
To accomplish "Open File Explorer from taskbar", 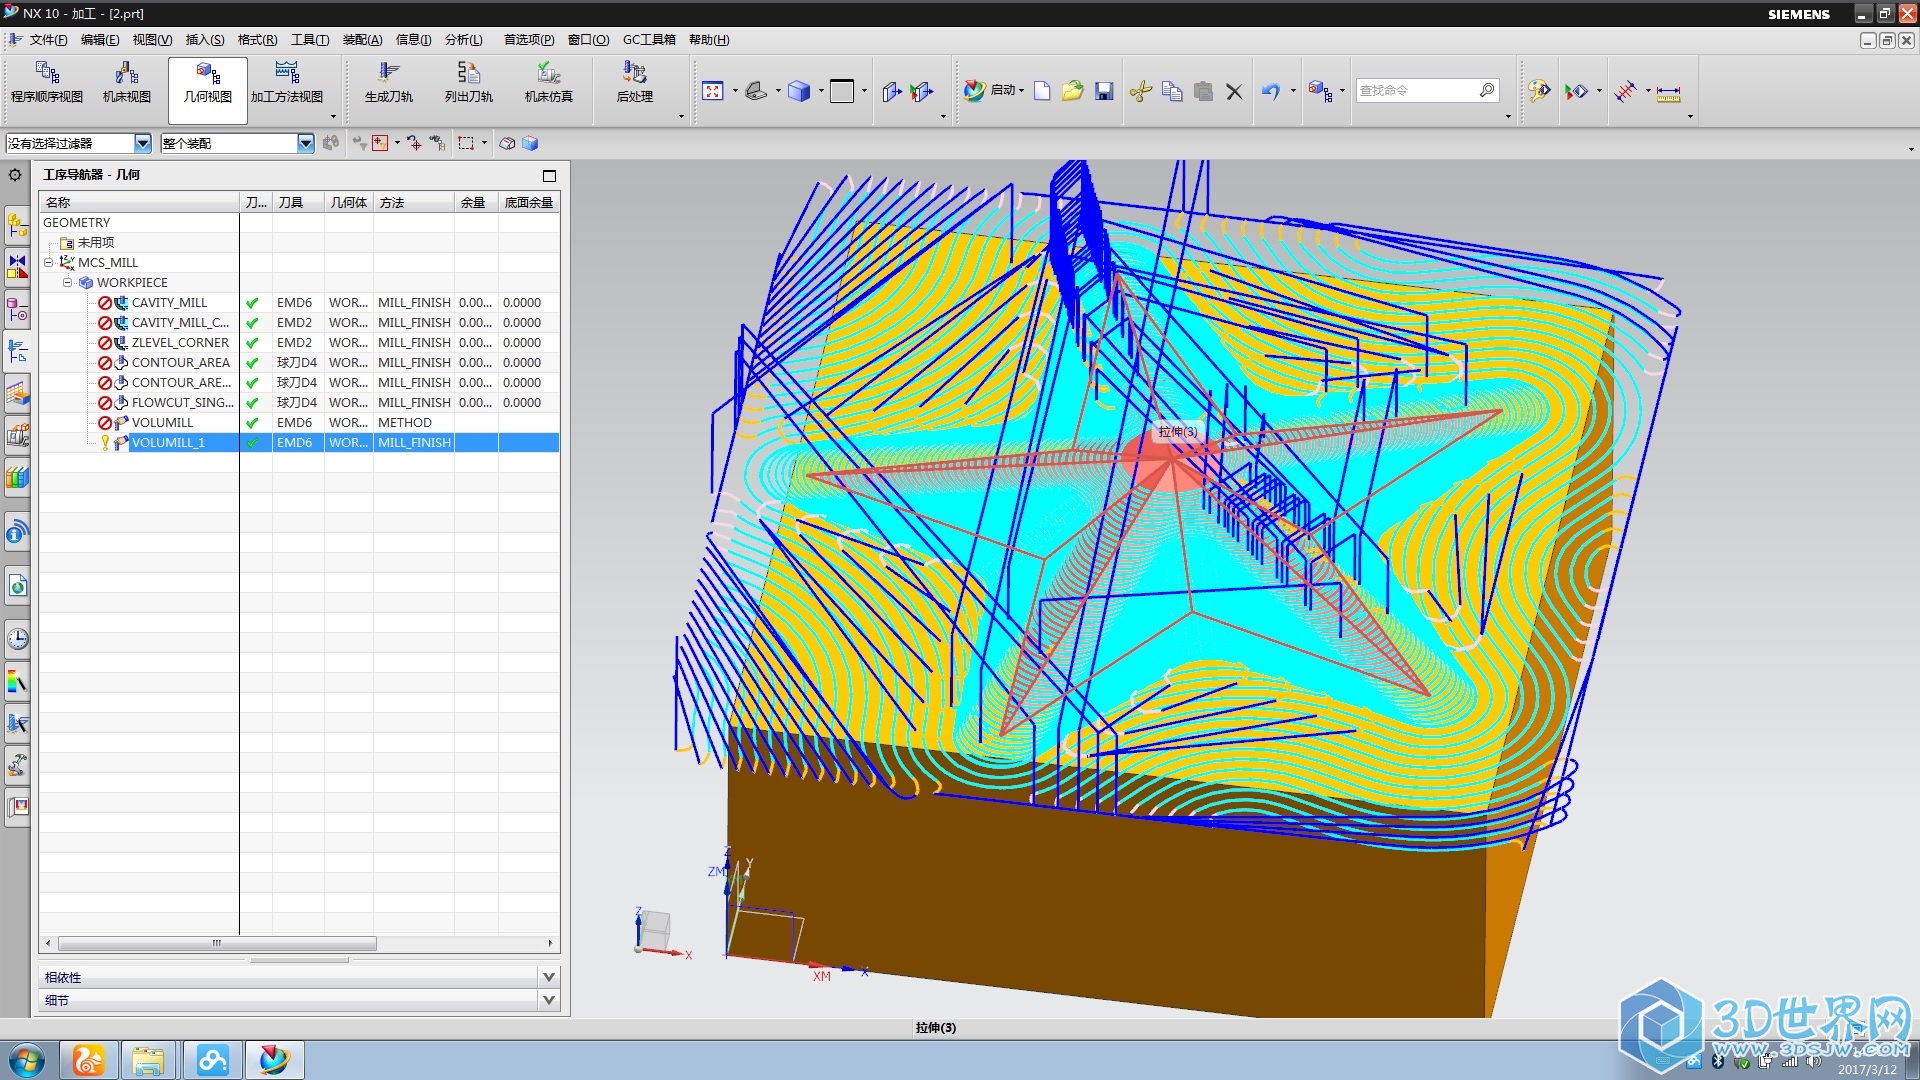I will tap(148, 1060).
